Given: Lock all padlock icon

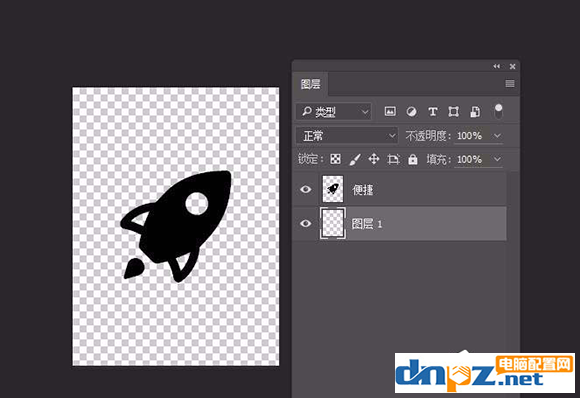Looking at the screenshot, I should [412, 159].
